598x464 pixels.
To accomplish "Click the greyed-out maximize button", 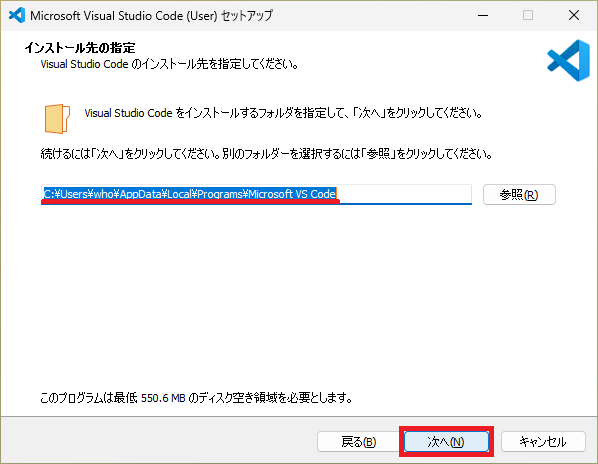I will (x=528, y=15).
